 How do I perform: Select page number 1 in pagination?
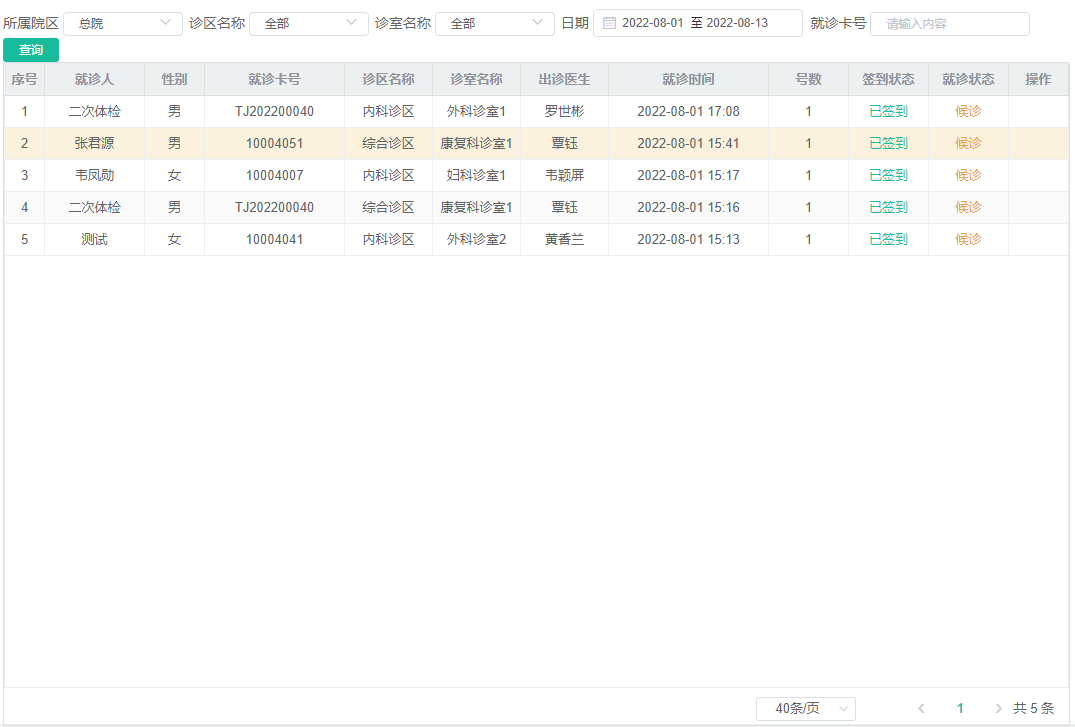click(x=960, y=708)
